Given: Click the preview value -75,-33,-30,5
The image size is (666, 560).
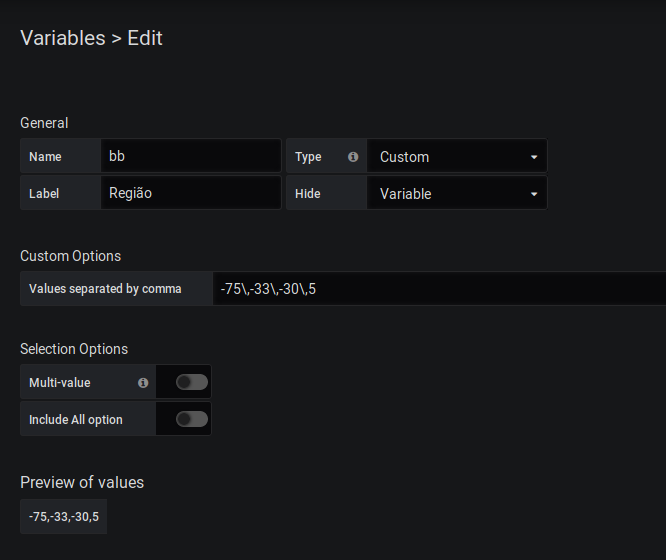Looking at the screenshot, I should (x=64, y=517).
